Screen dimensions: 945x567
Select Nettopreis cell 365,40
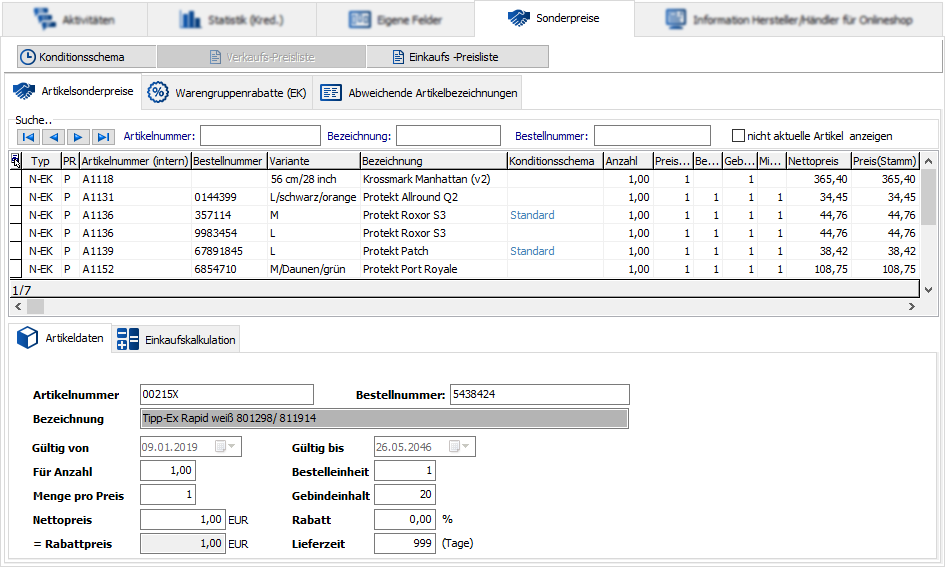[x=818, y=179]
